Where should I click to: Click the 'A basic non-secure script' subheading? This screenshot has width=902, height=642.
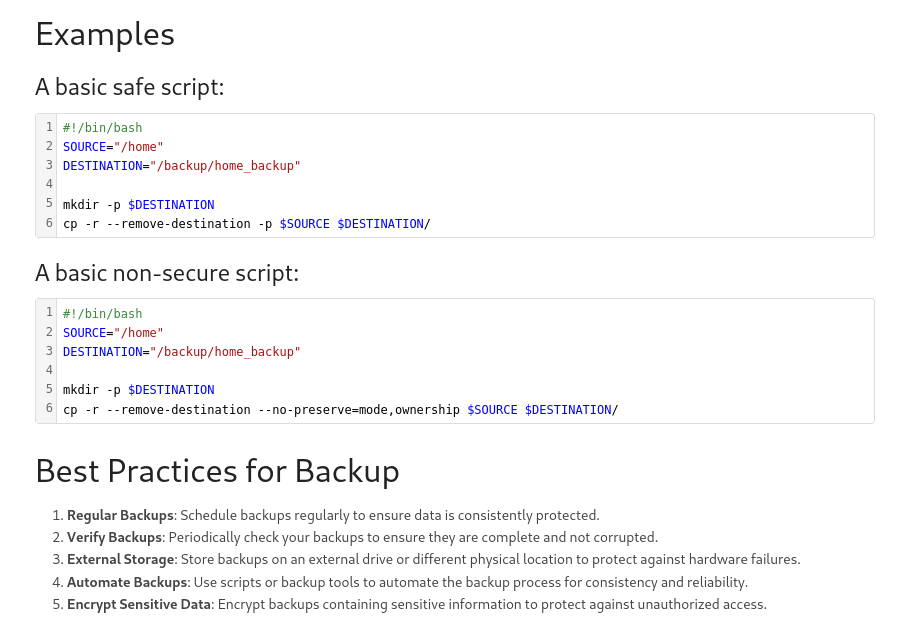coord(167,273)
